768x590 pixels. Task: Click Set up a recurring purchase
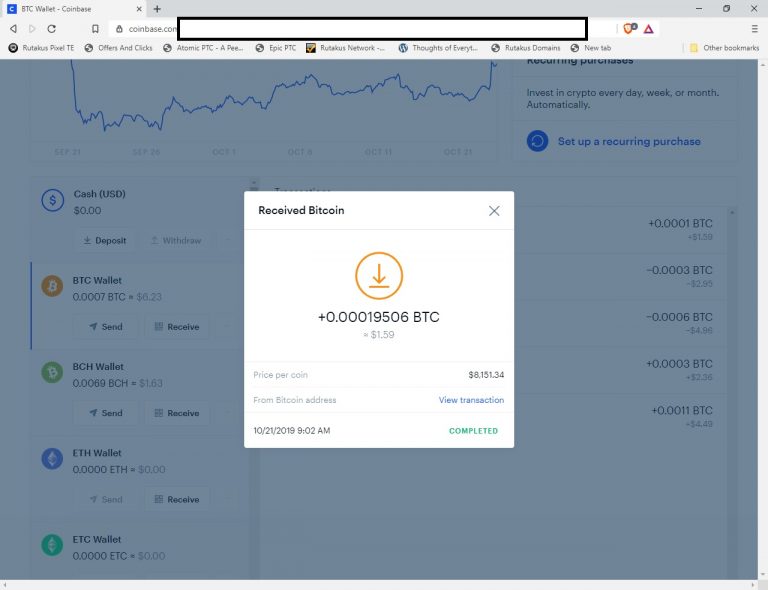[629, 142]
